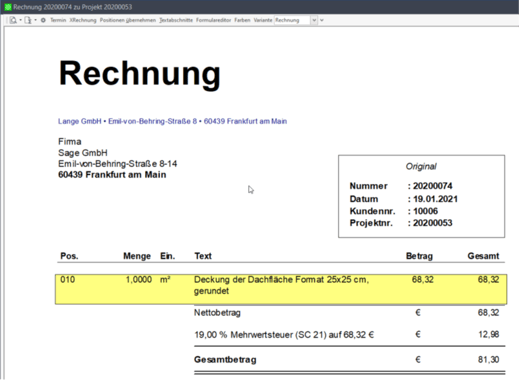
Task: Open the toolbar overflow chevron
Action: point(322,20)
